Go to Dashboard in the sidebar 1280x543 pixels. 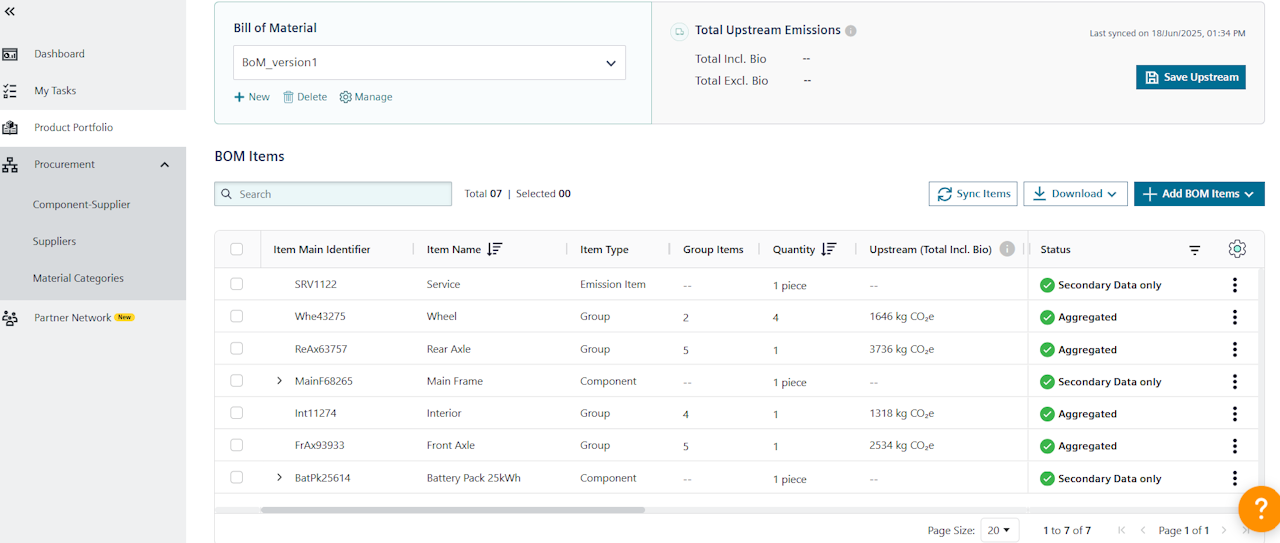[59, 54]
